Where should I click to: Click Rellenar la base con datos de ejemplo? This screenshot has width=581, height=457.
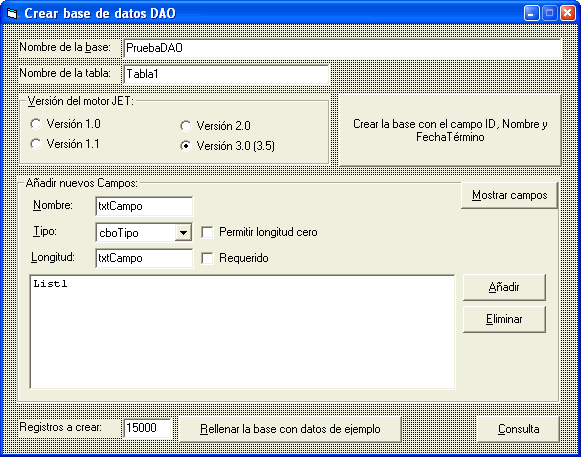tap(290, 429)
